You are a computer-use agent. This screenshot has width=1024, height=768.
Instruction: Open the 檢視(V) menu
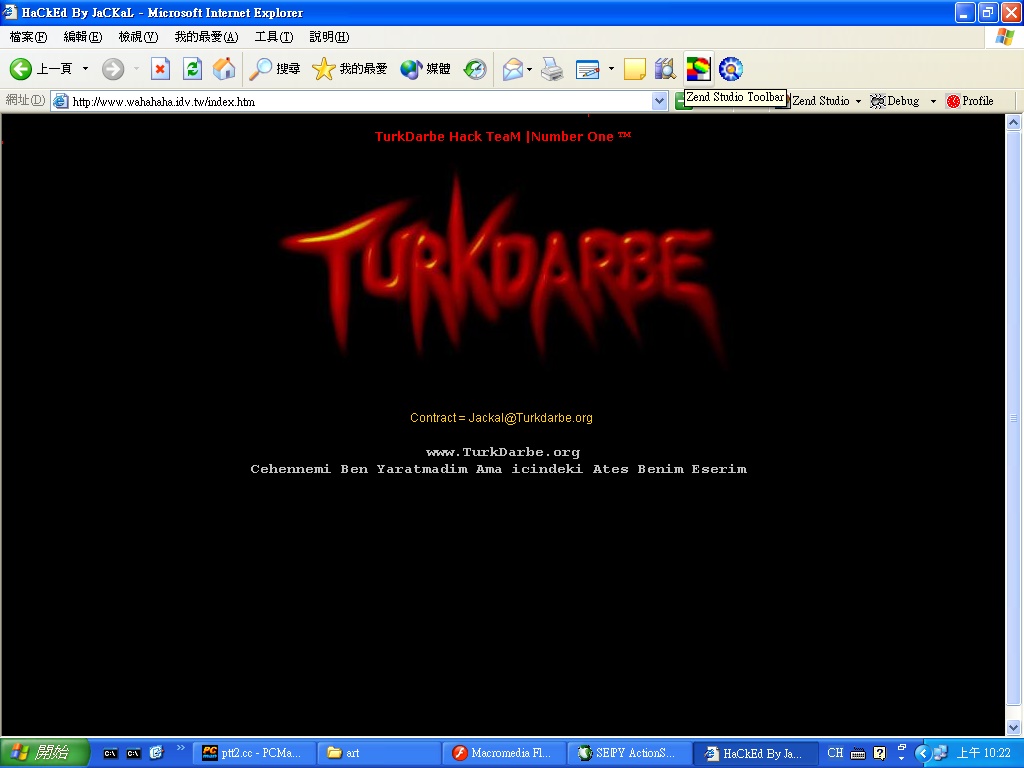click(138, 37)
